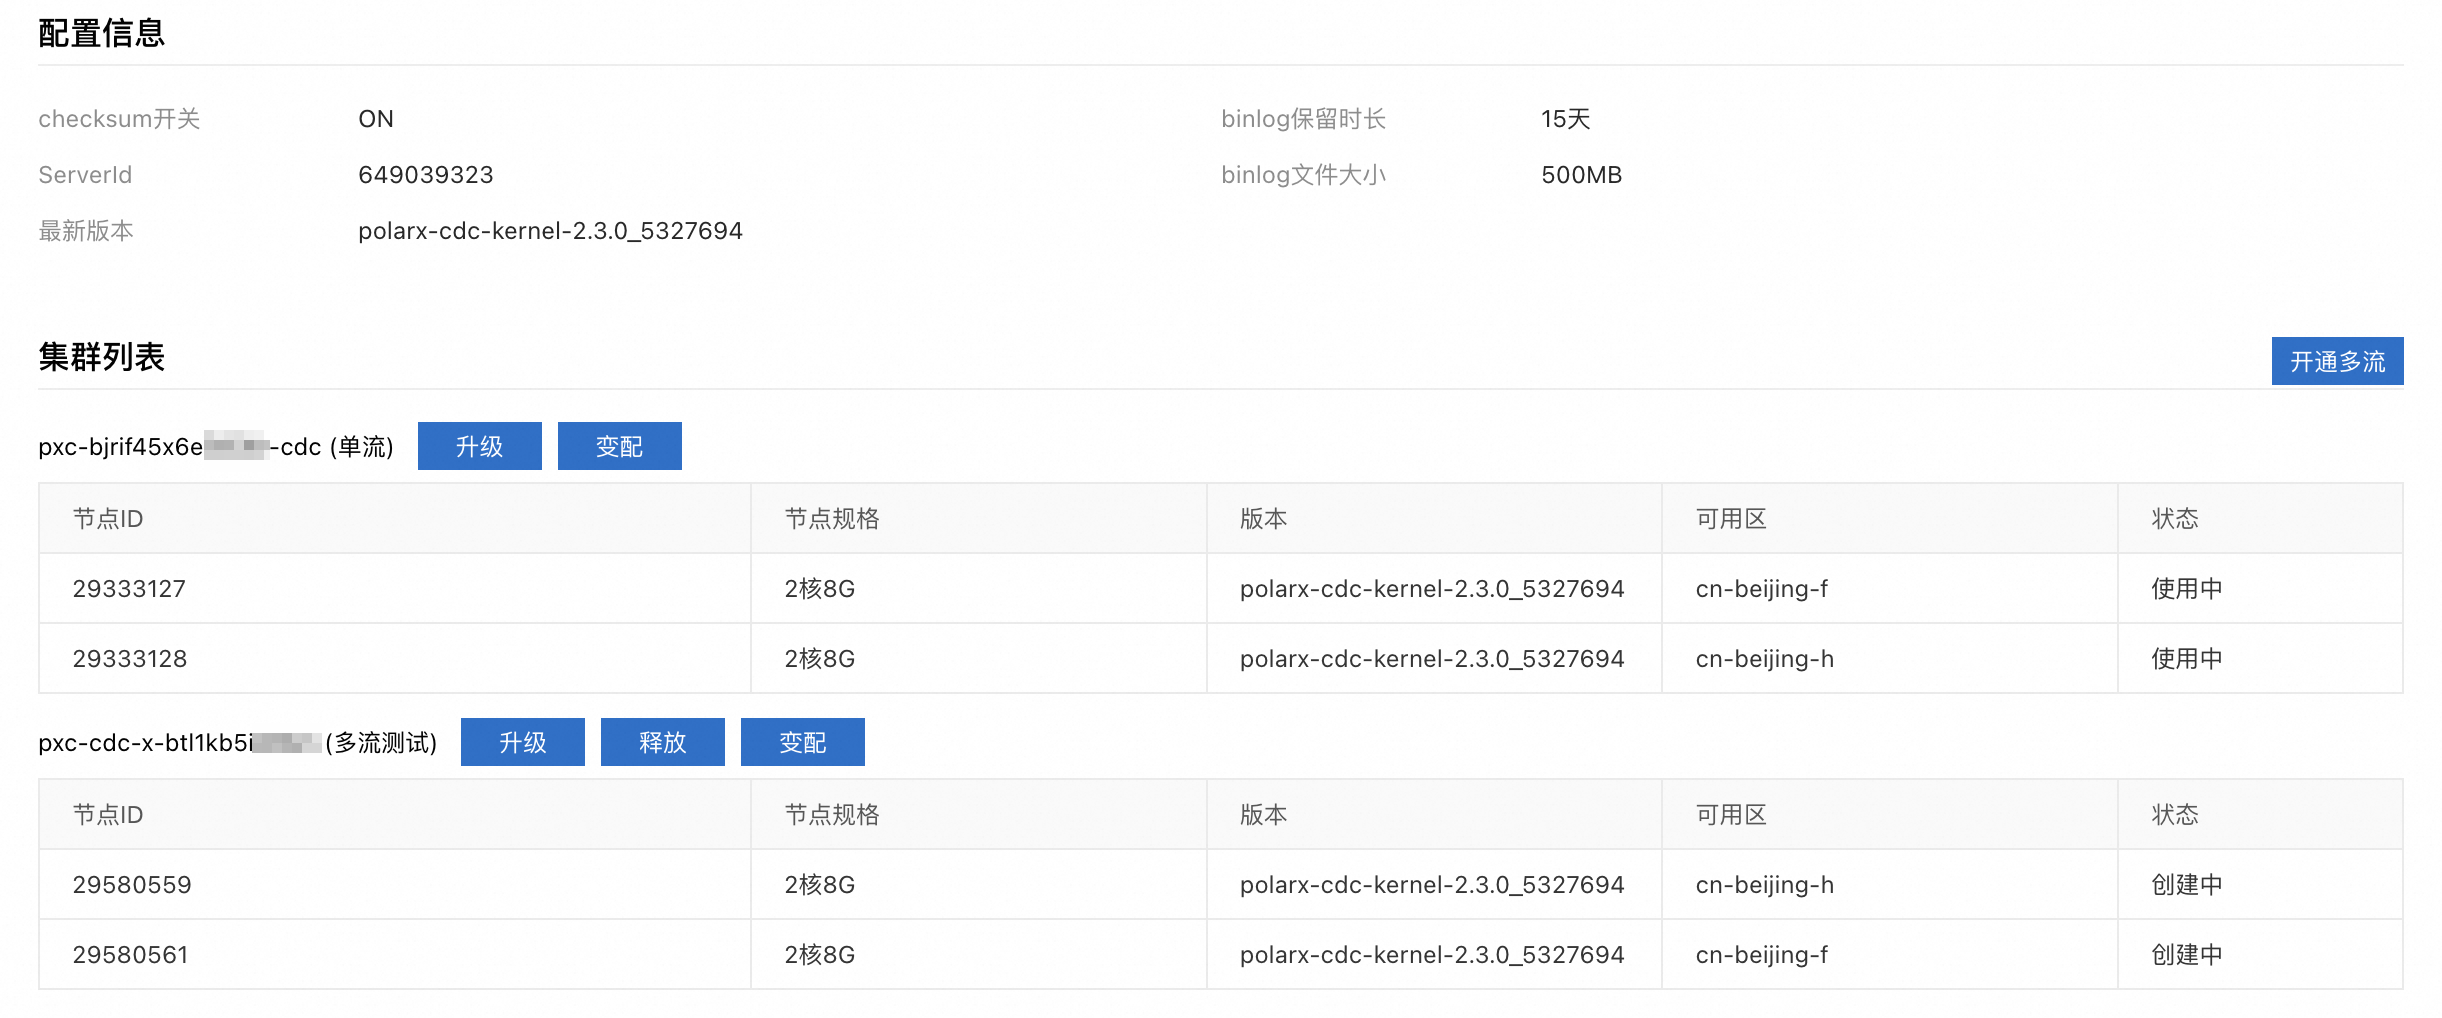Select cn-beijing-h zone of node 29580559
This screenshot has width=2442, height=1018.
pos(1765,885)
